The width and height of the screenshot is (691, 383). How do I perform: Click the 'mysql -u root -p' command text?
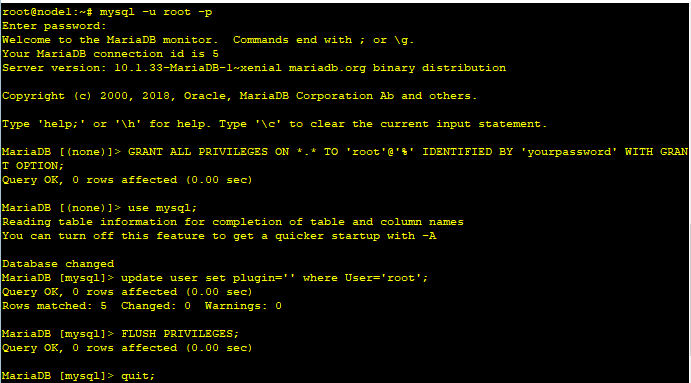tap(156, 12)
